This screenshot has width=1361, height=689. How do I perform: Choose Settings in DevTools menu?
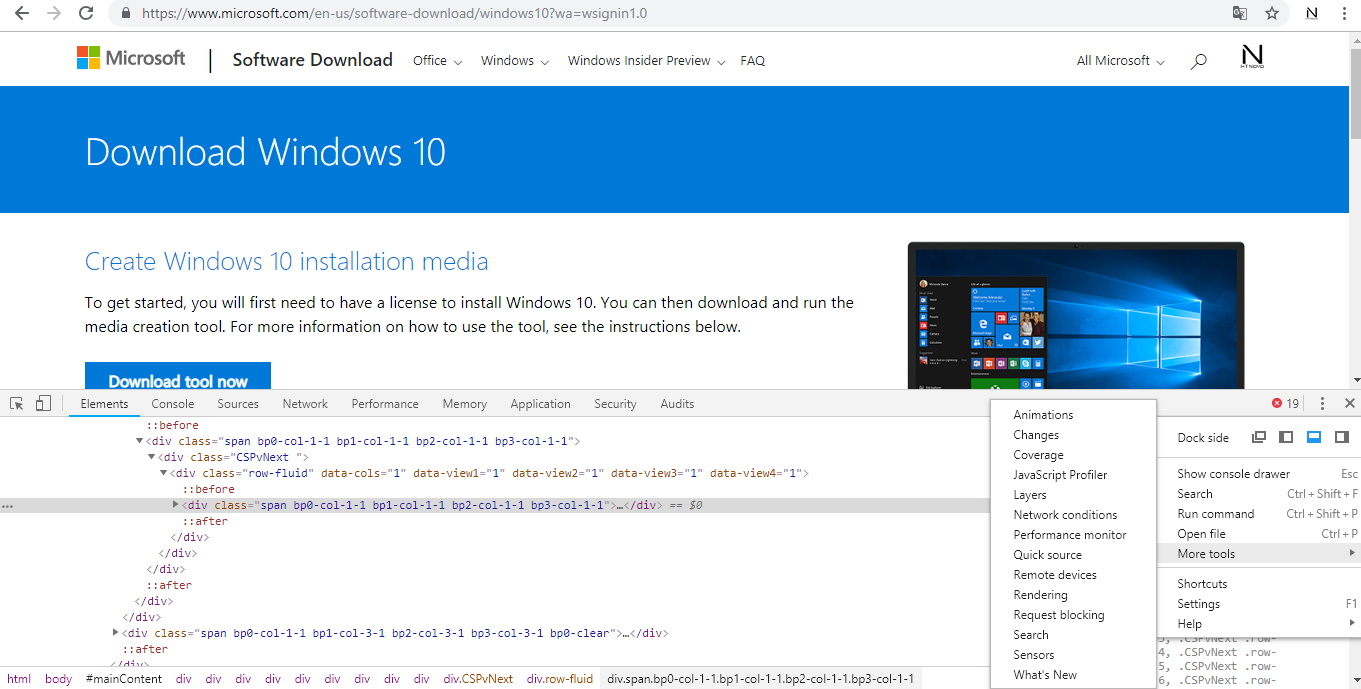(1259, 604)
